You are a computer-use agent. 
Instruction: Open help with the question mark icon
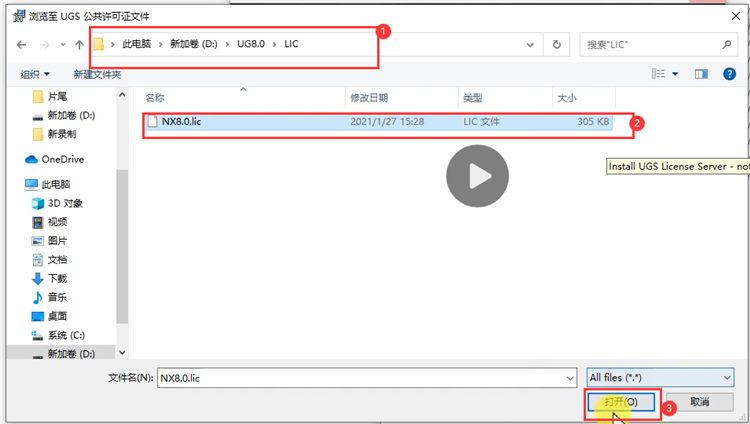click(729, 74)
